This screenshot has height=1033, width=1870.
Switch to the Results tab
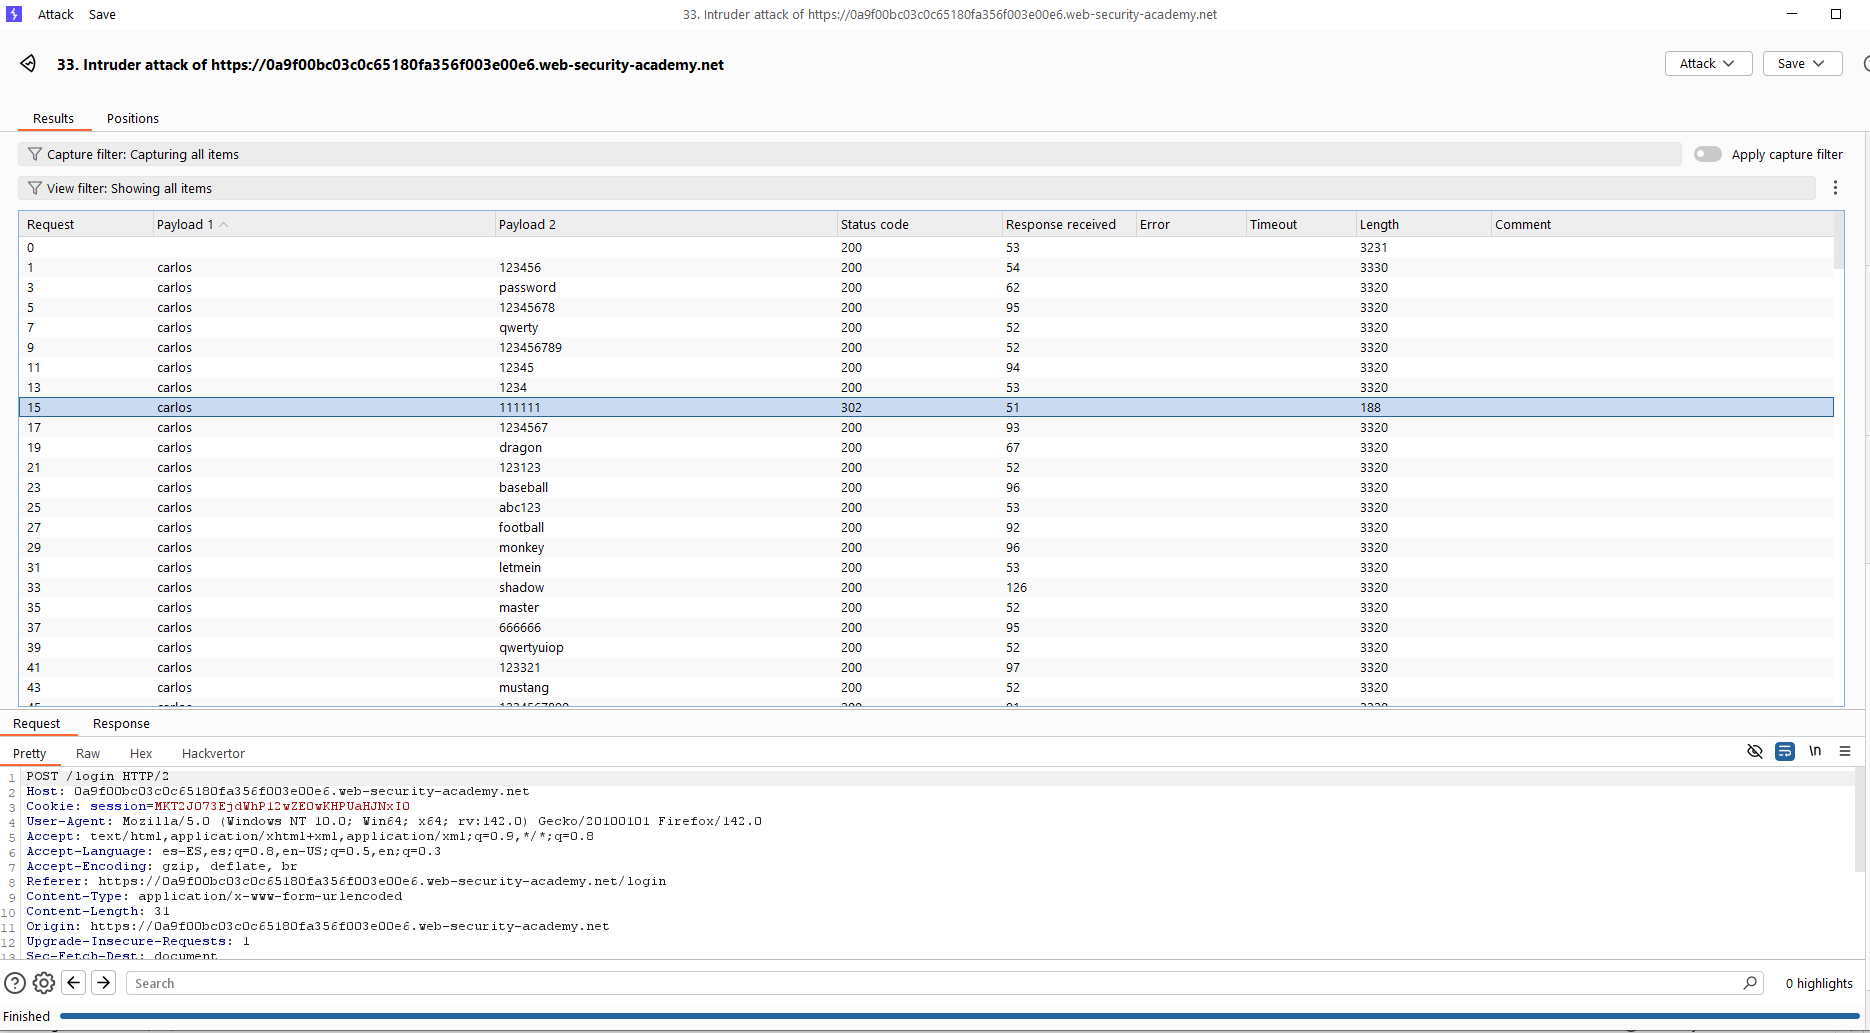53,118
